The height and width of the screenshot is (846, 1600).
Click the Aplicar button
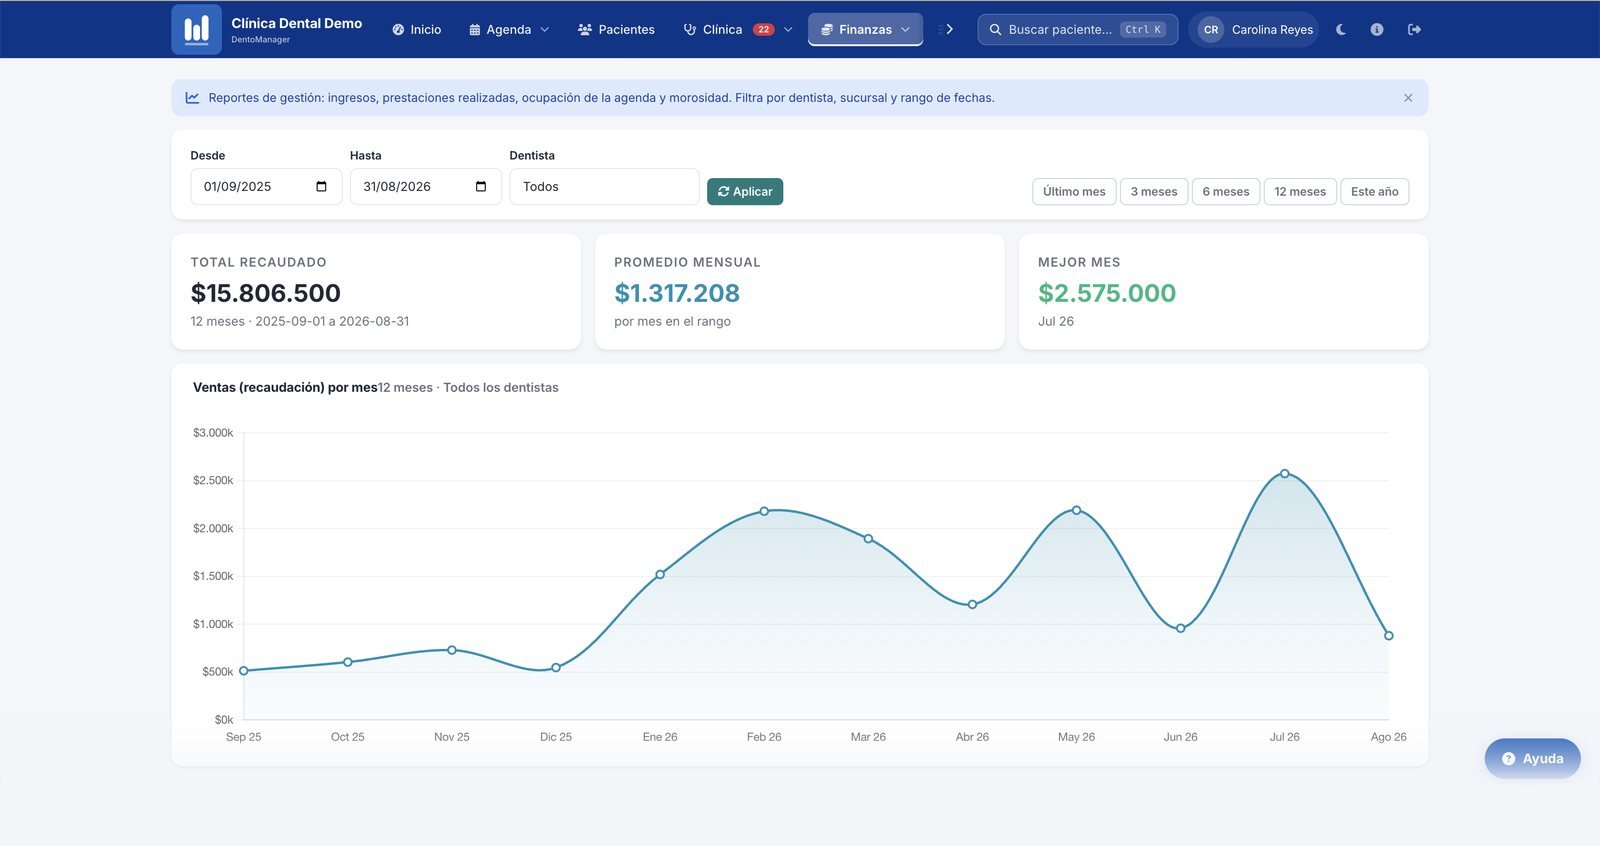(745, 192)
